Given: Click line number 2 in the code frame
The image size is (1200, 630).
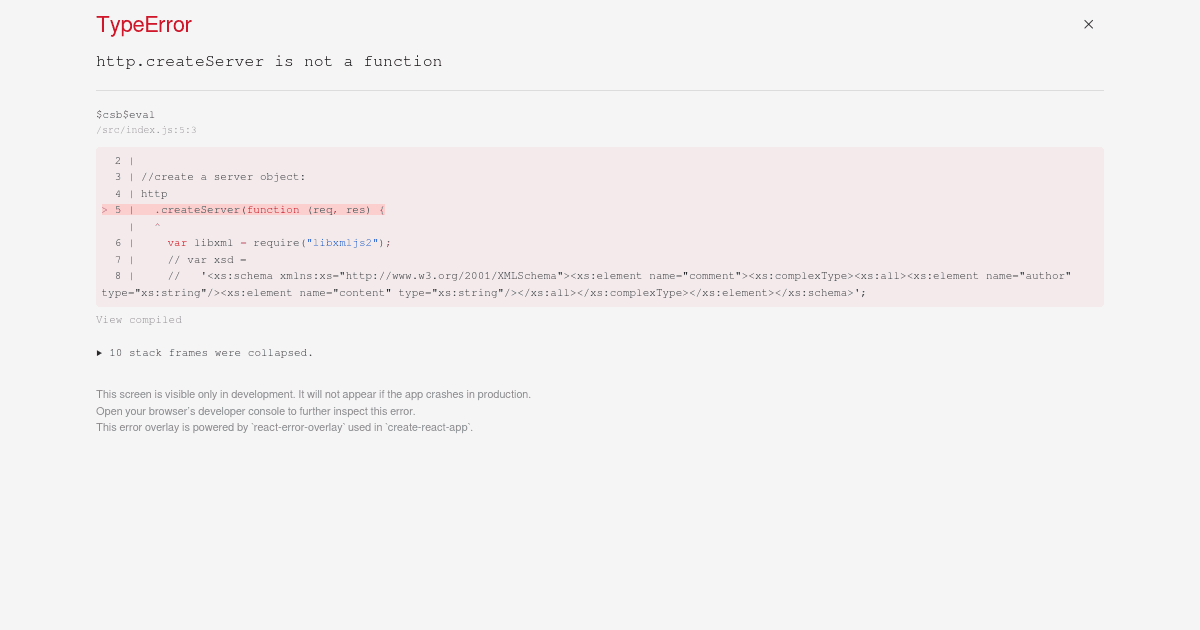Looking at the screenshot, I should (118, 161).
